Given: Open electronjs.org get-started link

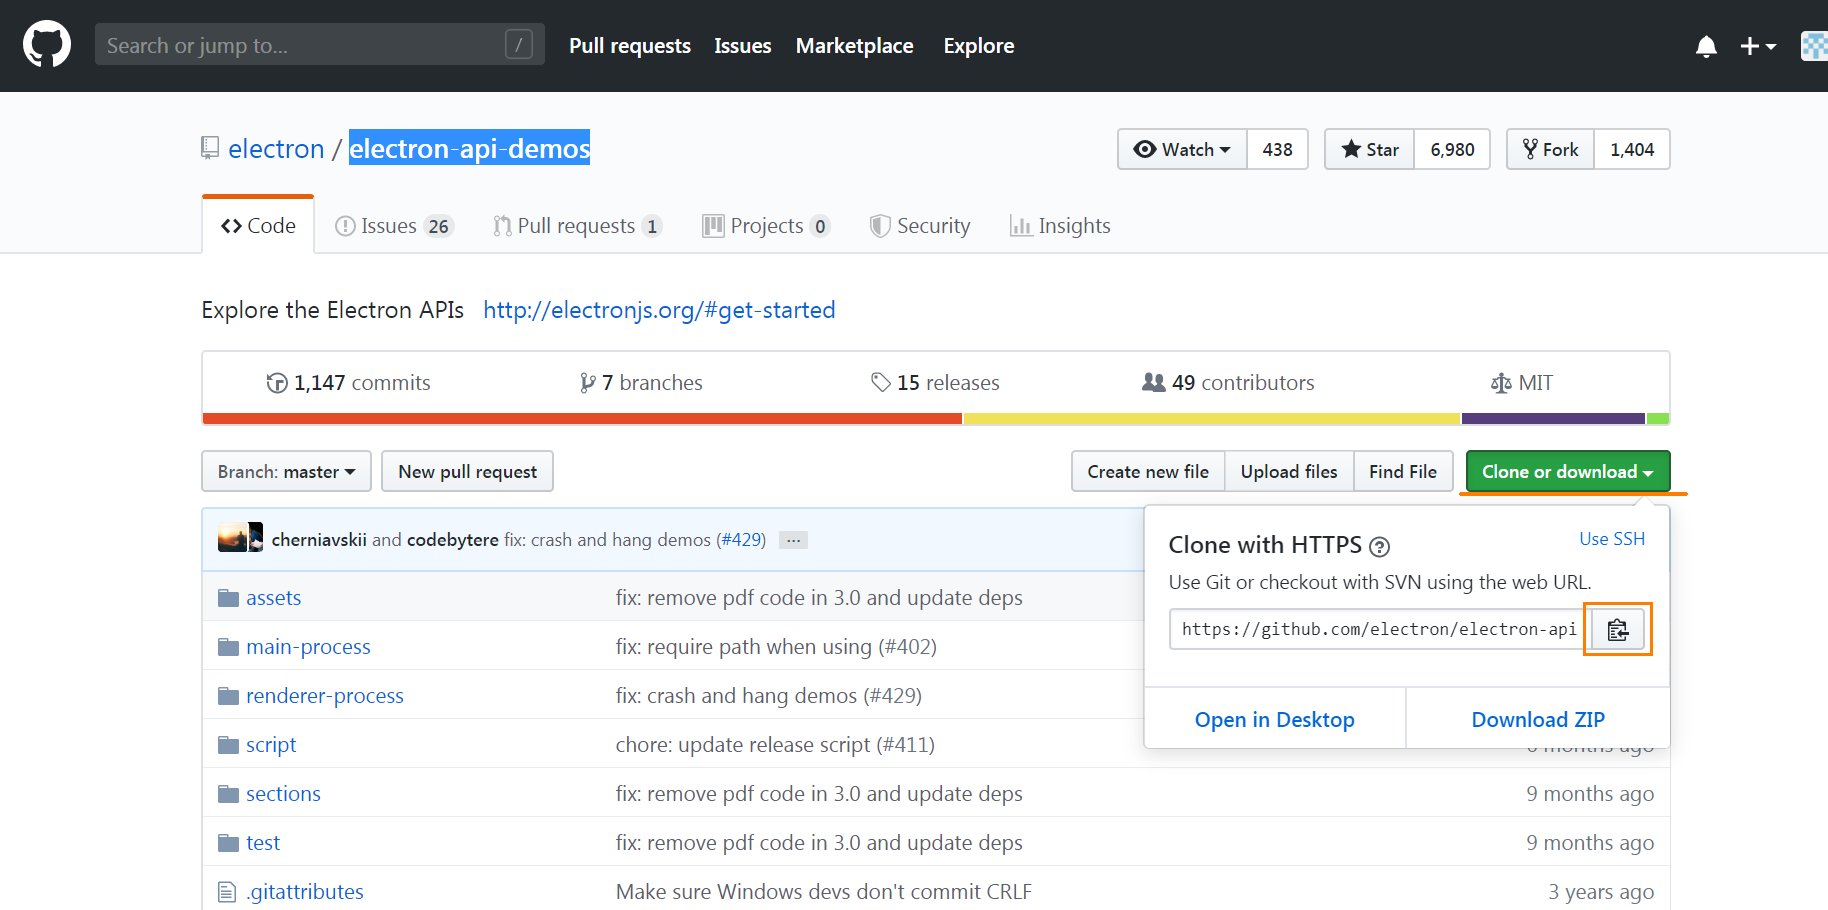Looking at the screenshot, I should [659, 310].
